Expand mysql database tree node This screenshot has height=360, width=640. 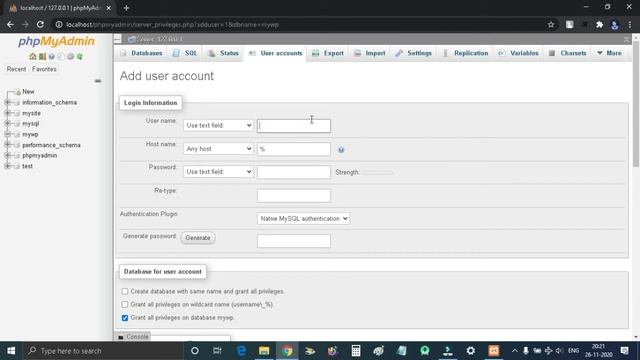[x=7, y=124]
